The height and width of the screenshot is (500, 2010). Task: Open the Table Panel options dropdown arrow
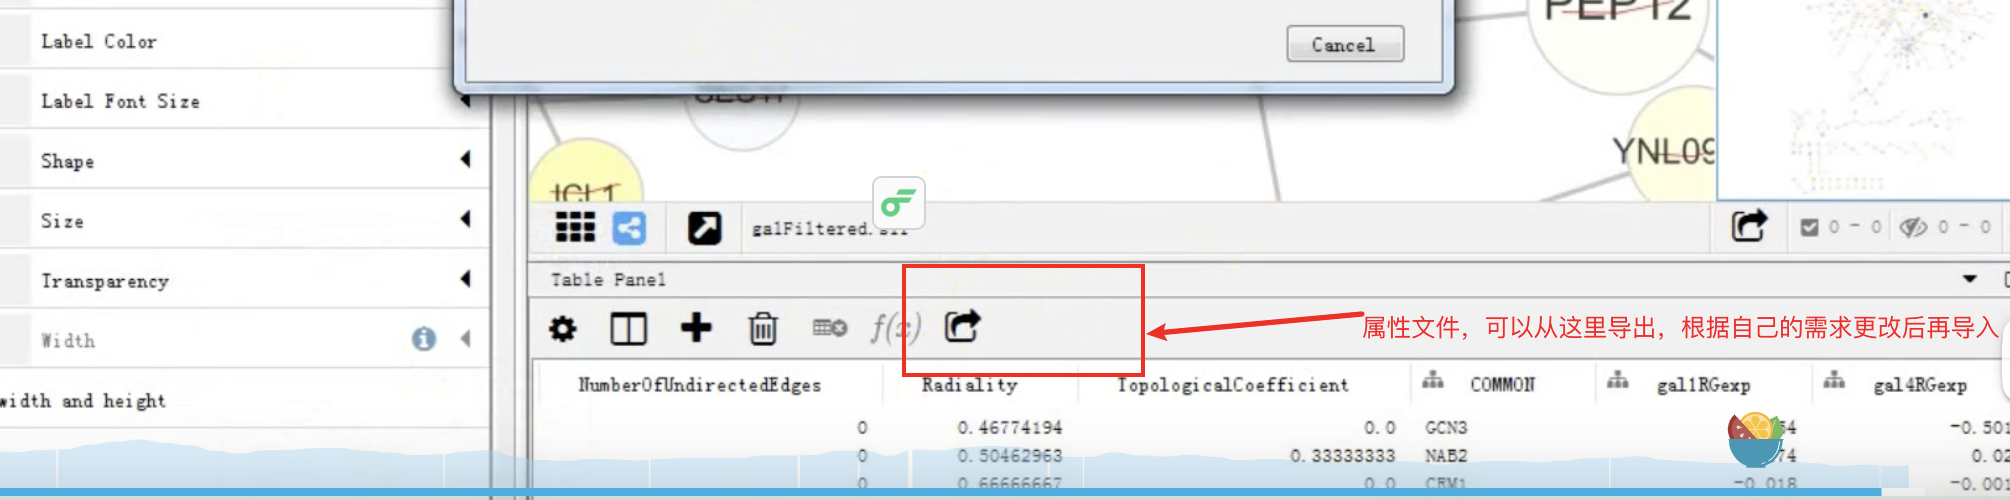1969,279
